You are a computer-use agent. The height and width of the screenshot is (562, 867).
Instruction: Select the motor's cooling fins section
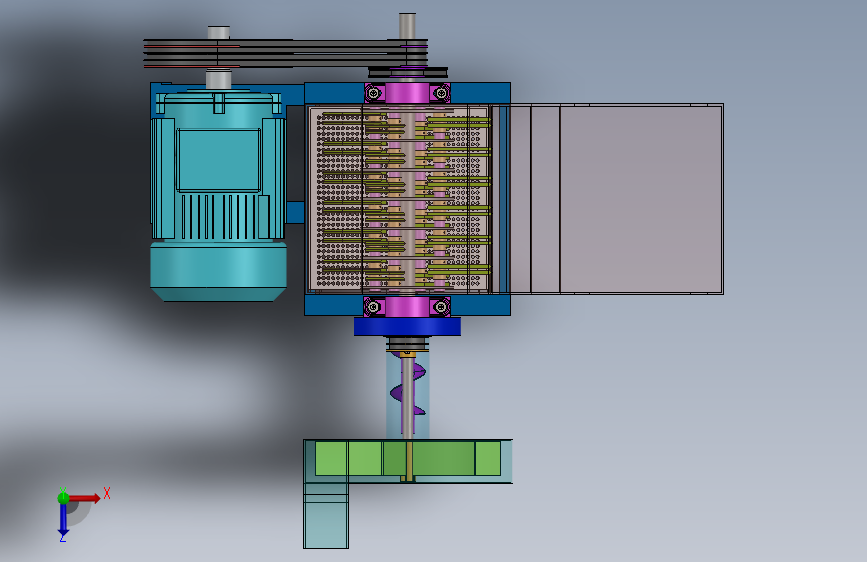click(220, 216)
